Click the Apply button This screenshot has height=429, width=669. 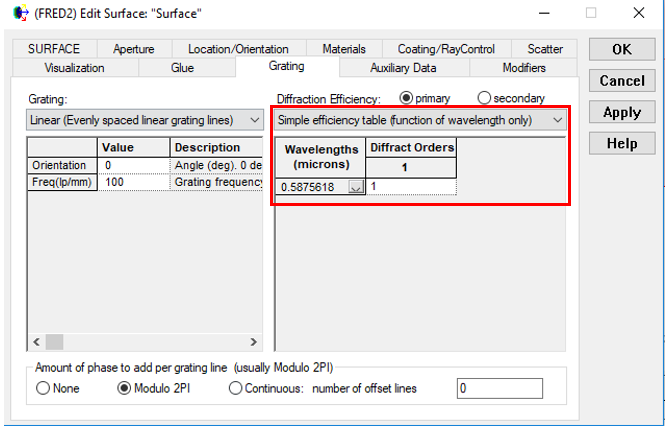tap(621, 113)
